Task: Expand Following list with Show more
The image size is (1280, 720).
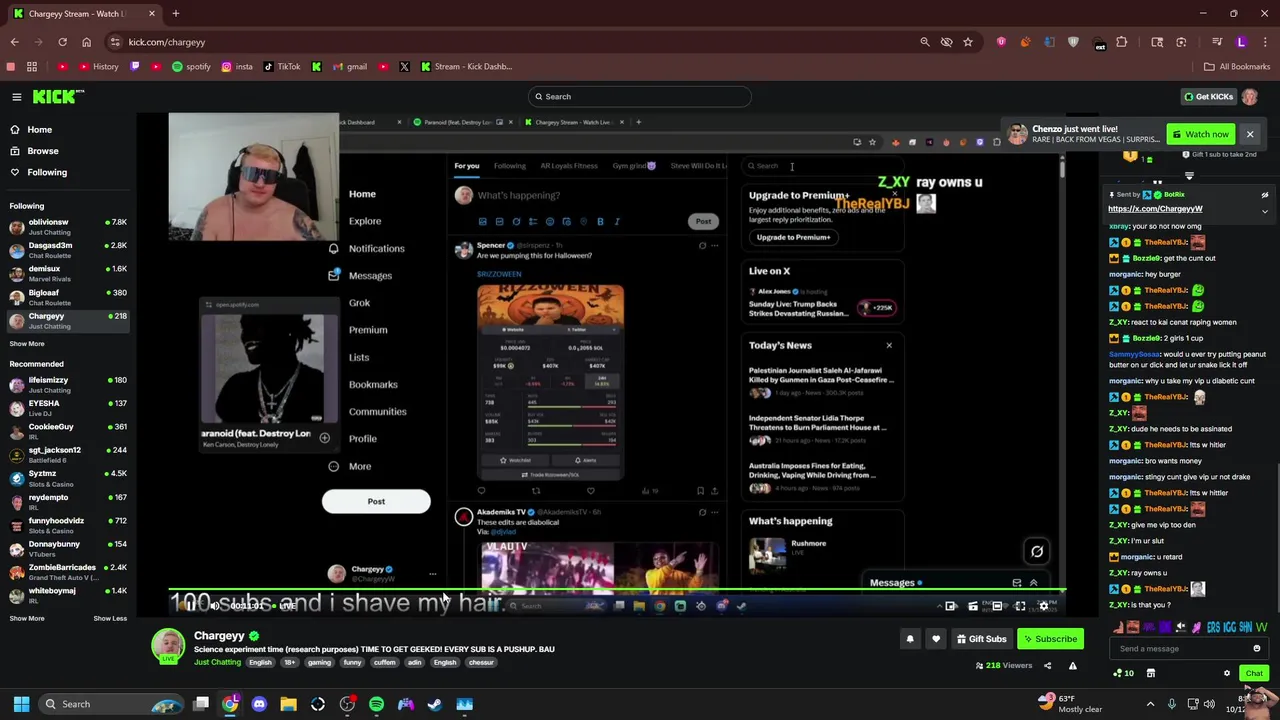Action: pyautogui.click(x=27, y=344)
